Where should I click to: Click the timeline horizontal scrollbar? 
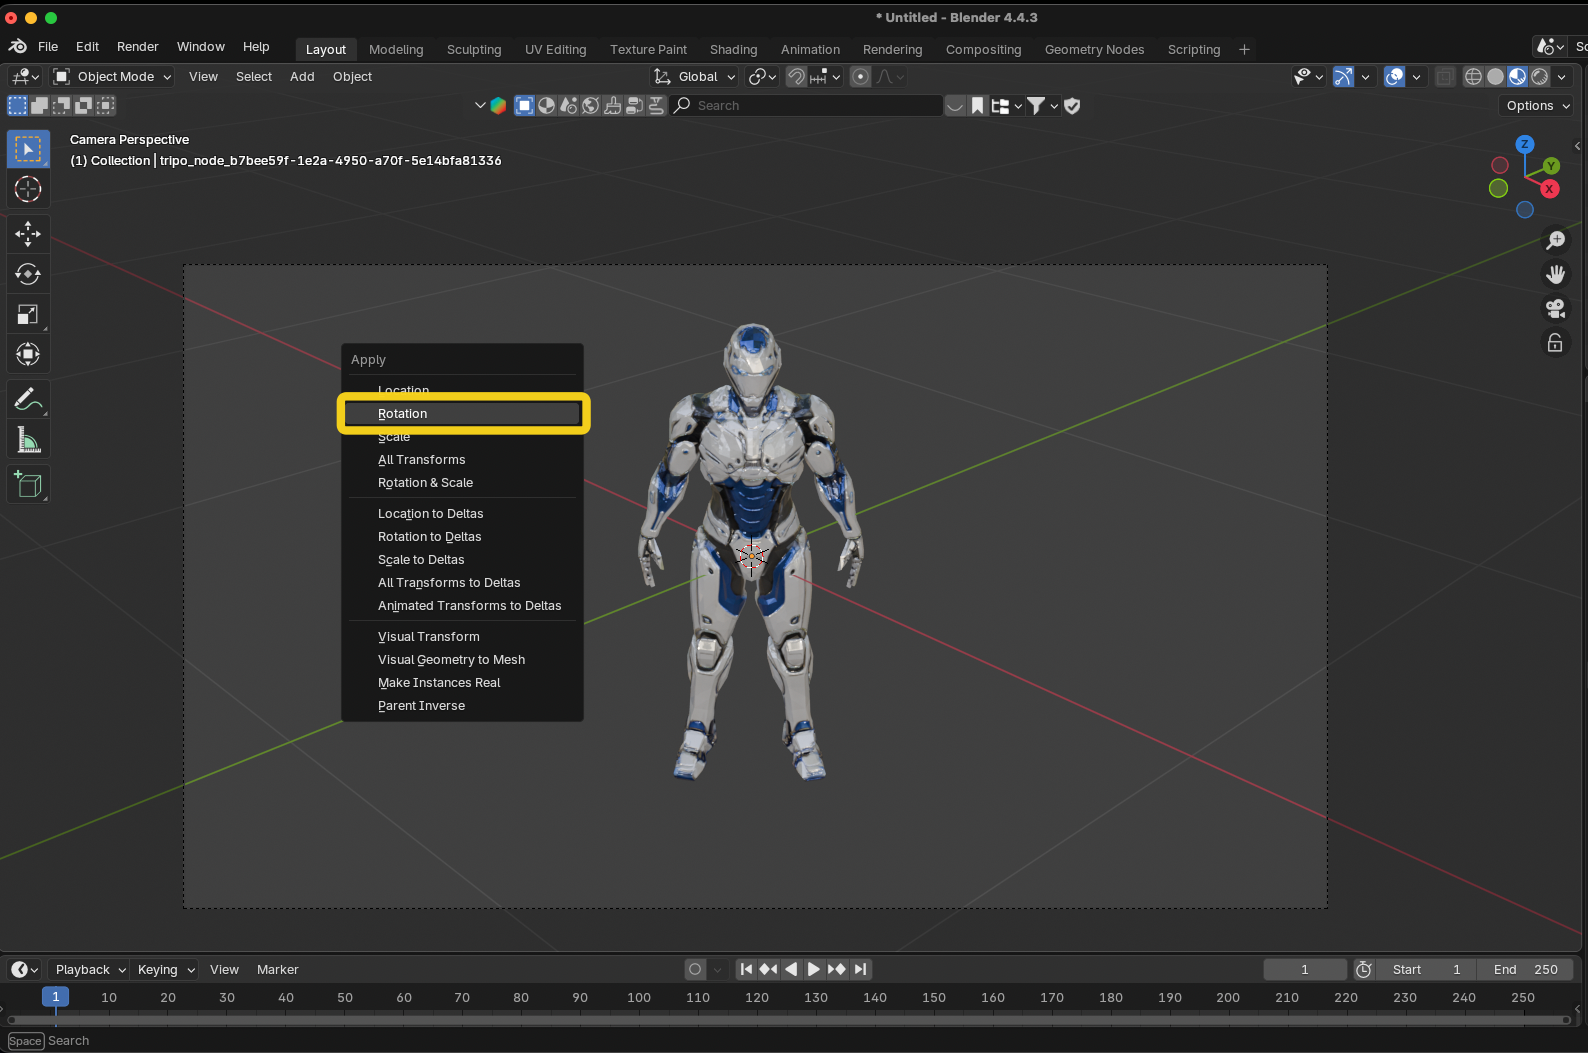[x=788, y=1020]
